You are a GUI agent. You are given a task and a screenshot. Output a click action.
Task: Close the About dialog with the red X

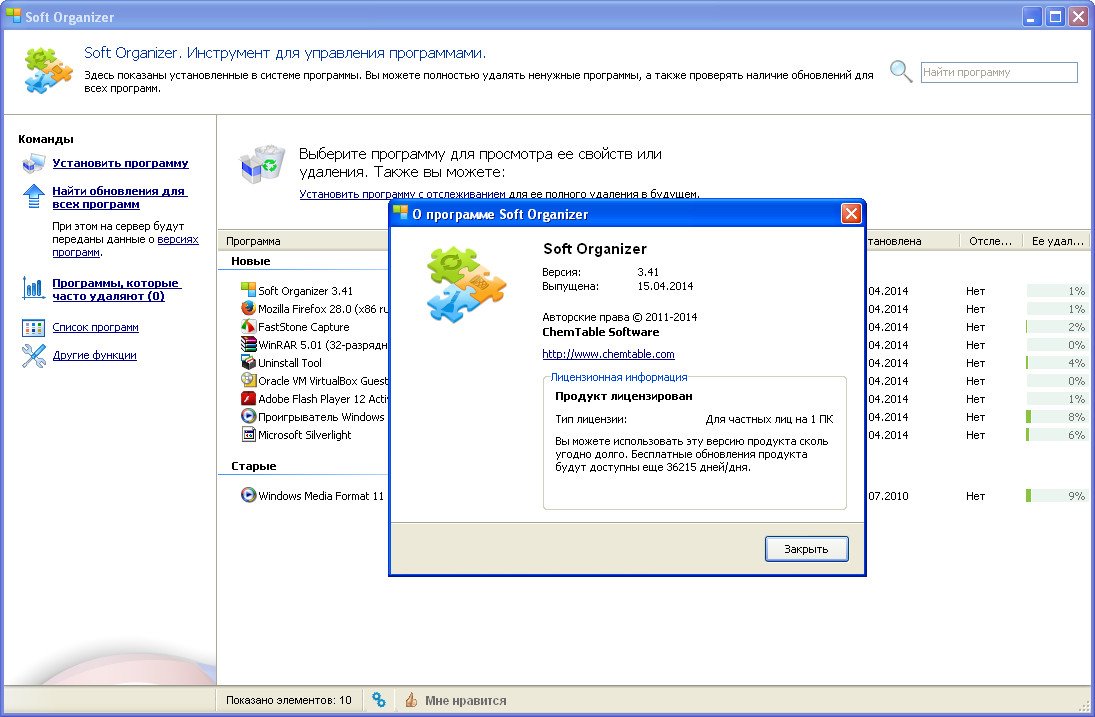(851, 214)
